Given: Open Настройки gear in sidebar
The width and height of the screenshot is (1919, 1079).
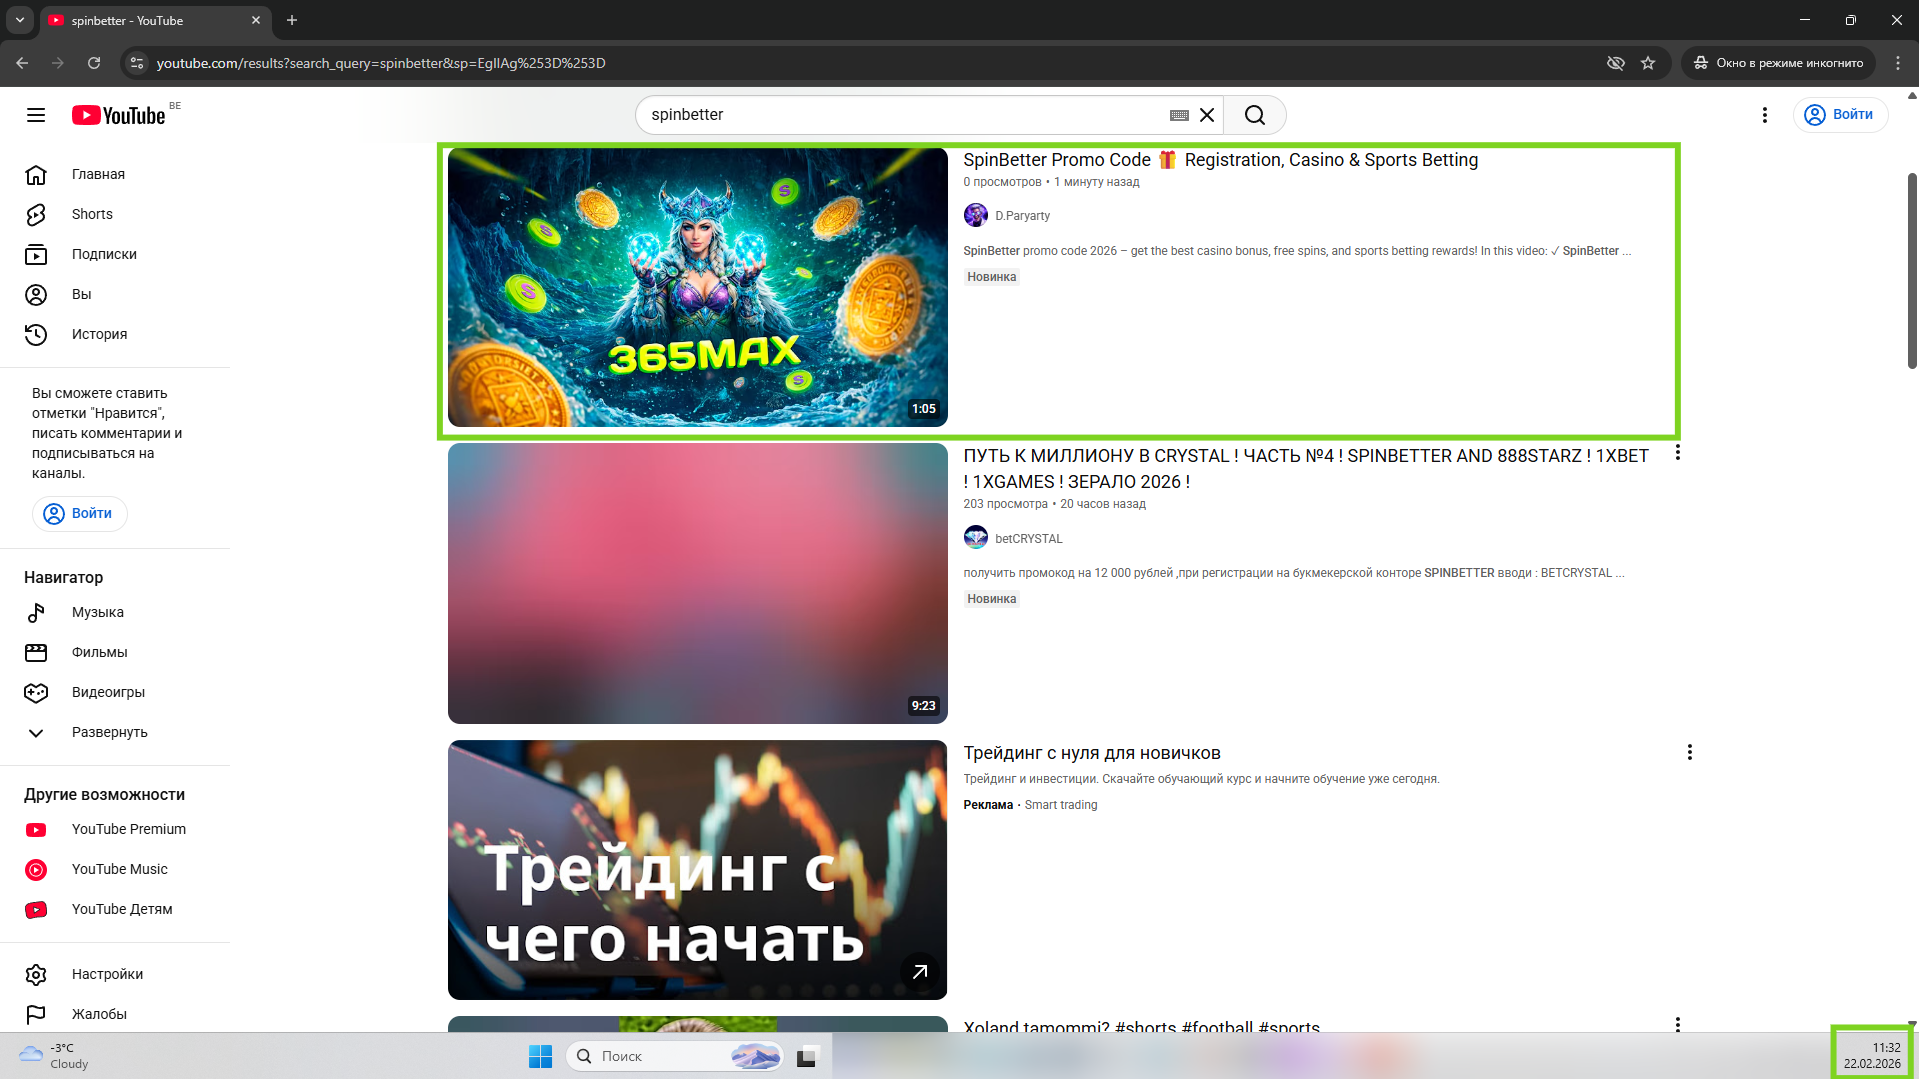Looking at the screenshot, I should 36,974.
